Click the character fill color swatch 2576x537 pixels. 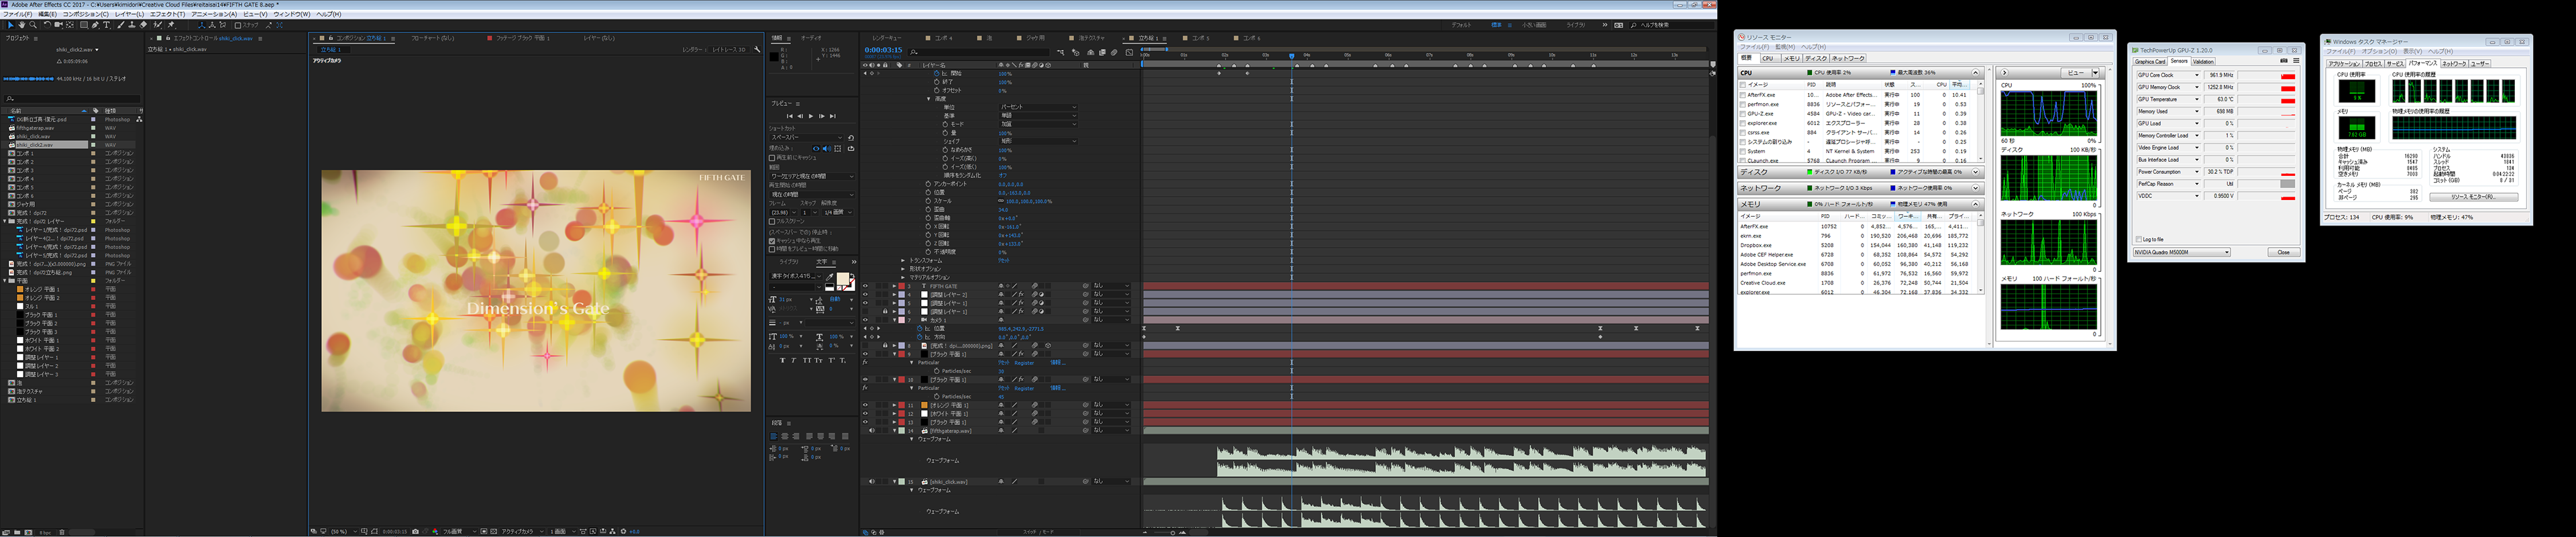pos(842,279)
